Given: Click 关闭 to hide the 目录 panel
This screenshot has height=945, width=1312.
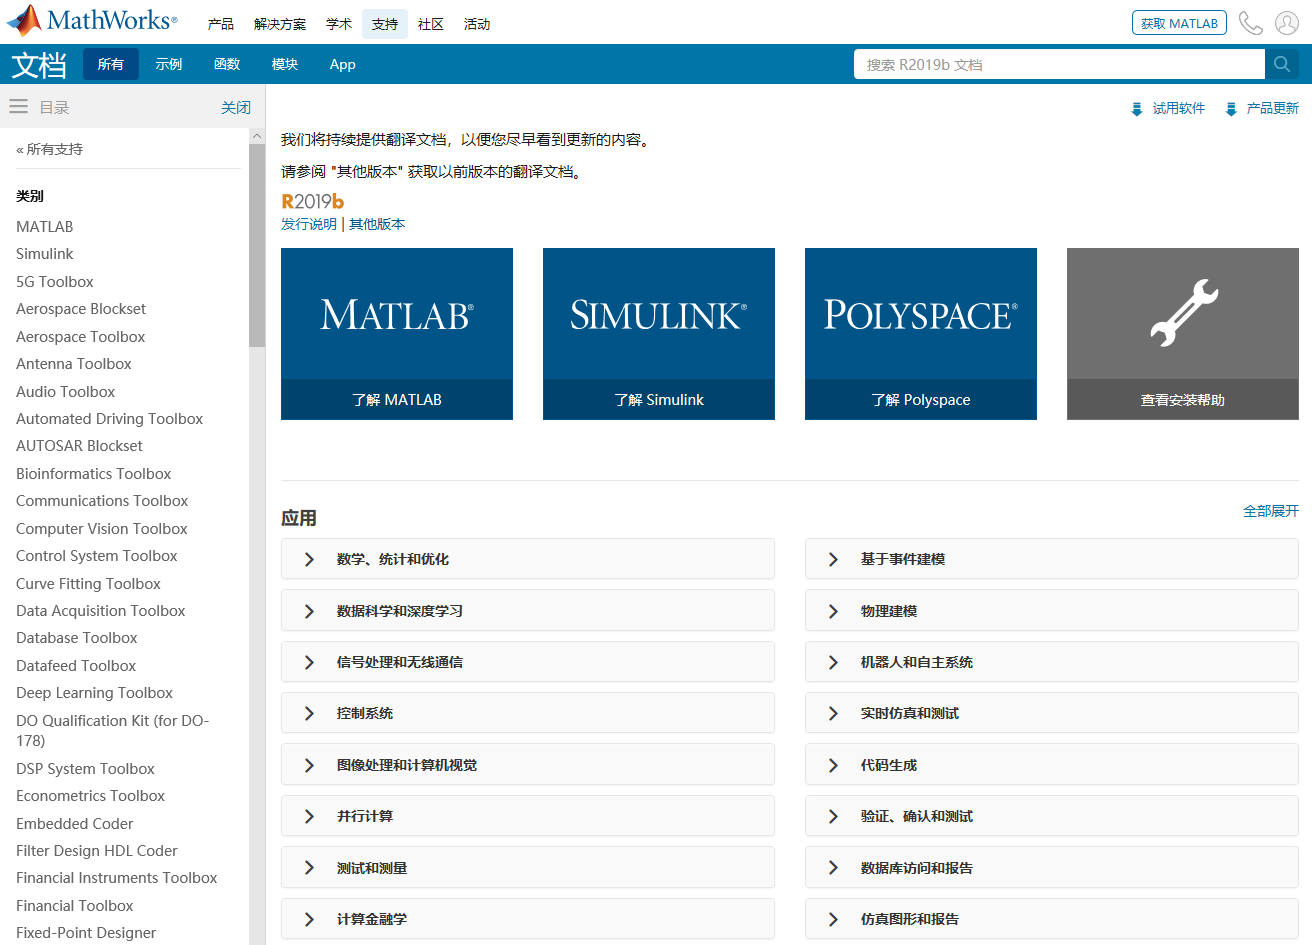Looking at the screenshot, I should tap(236, 106).
